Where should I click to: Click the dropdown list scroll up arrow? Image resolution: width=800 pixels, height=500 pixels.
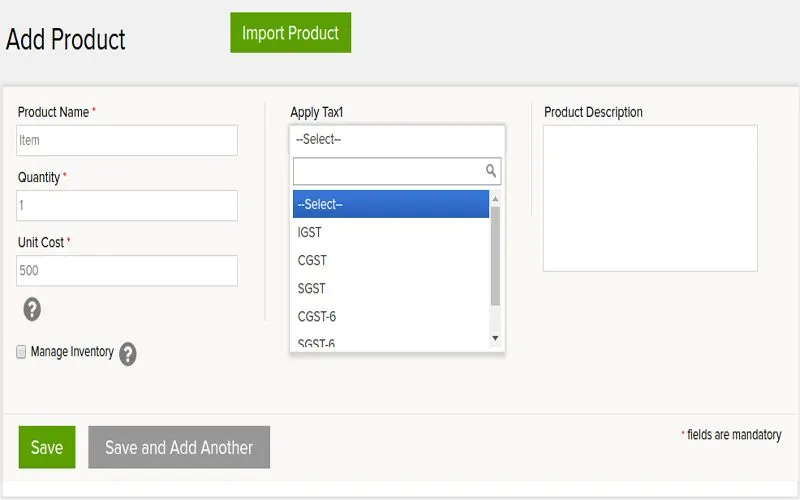495,199
